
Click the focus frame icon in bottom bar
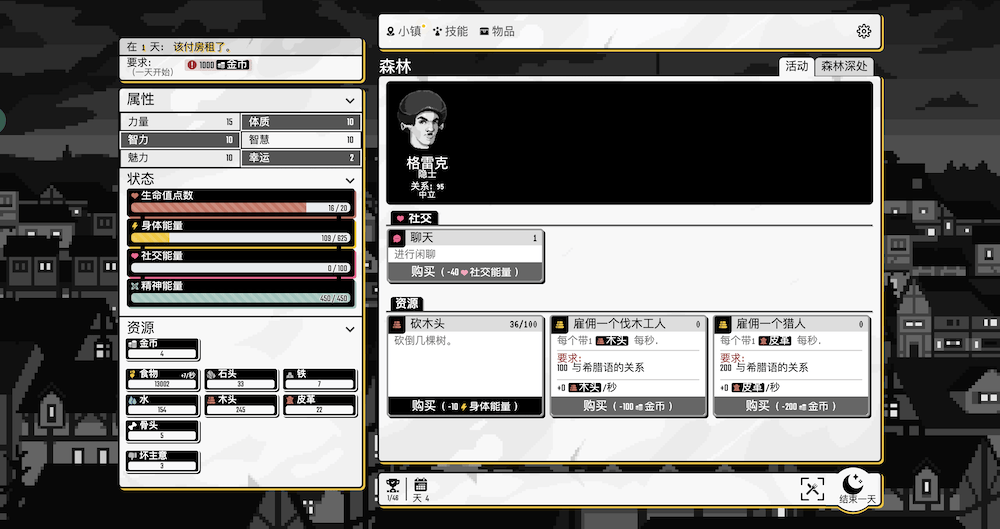(x=812, y=488)
